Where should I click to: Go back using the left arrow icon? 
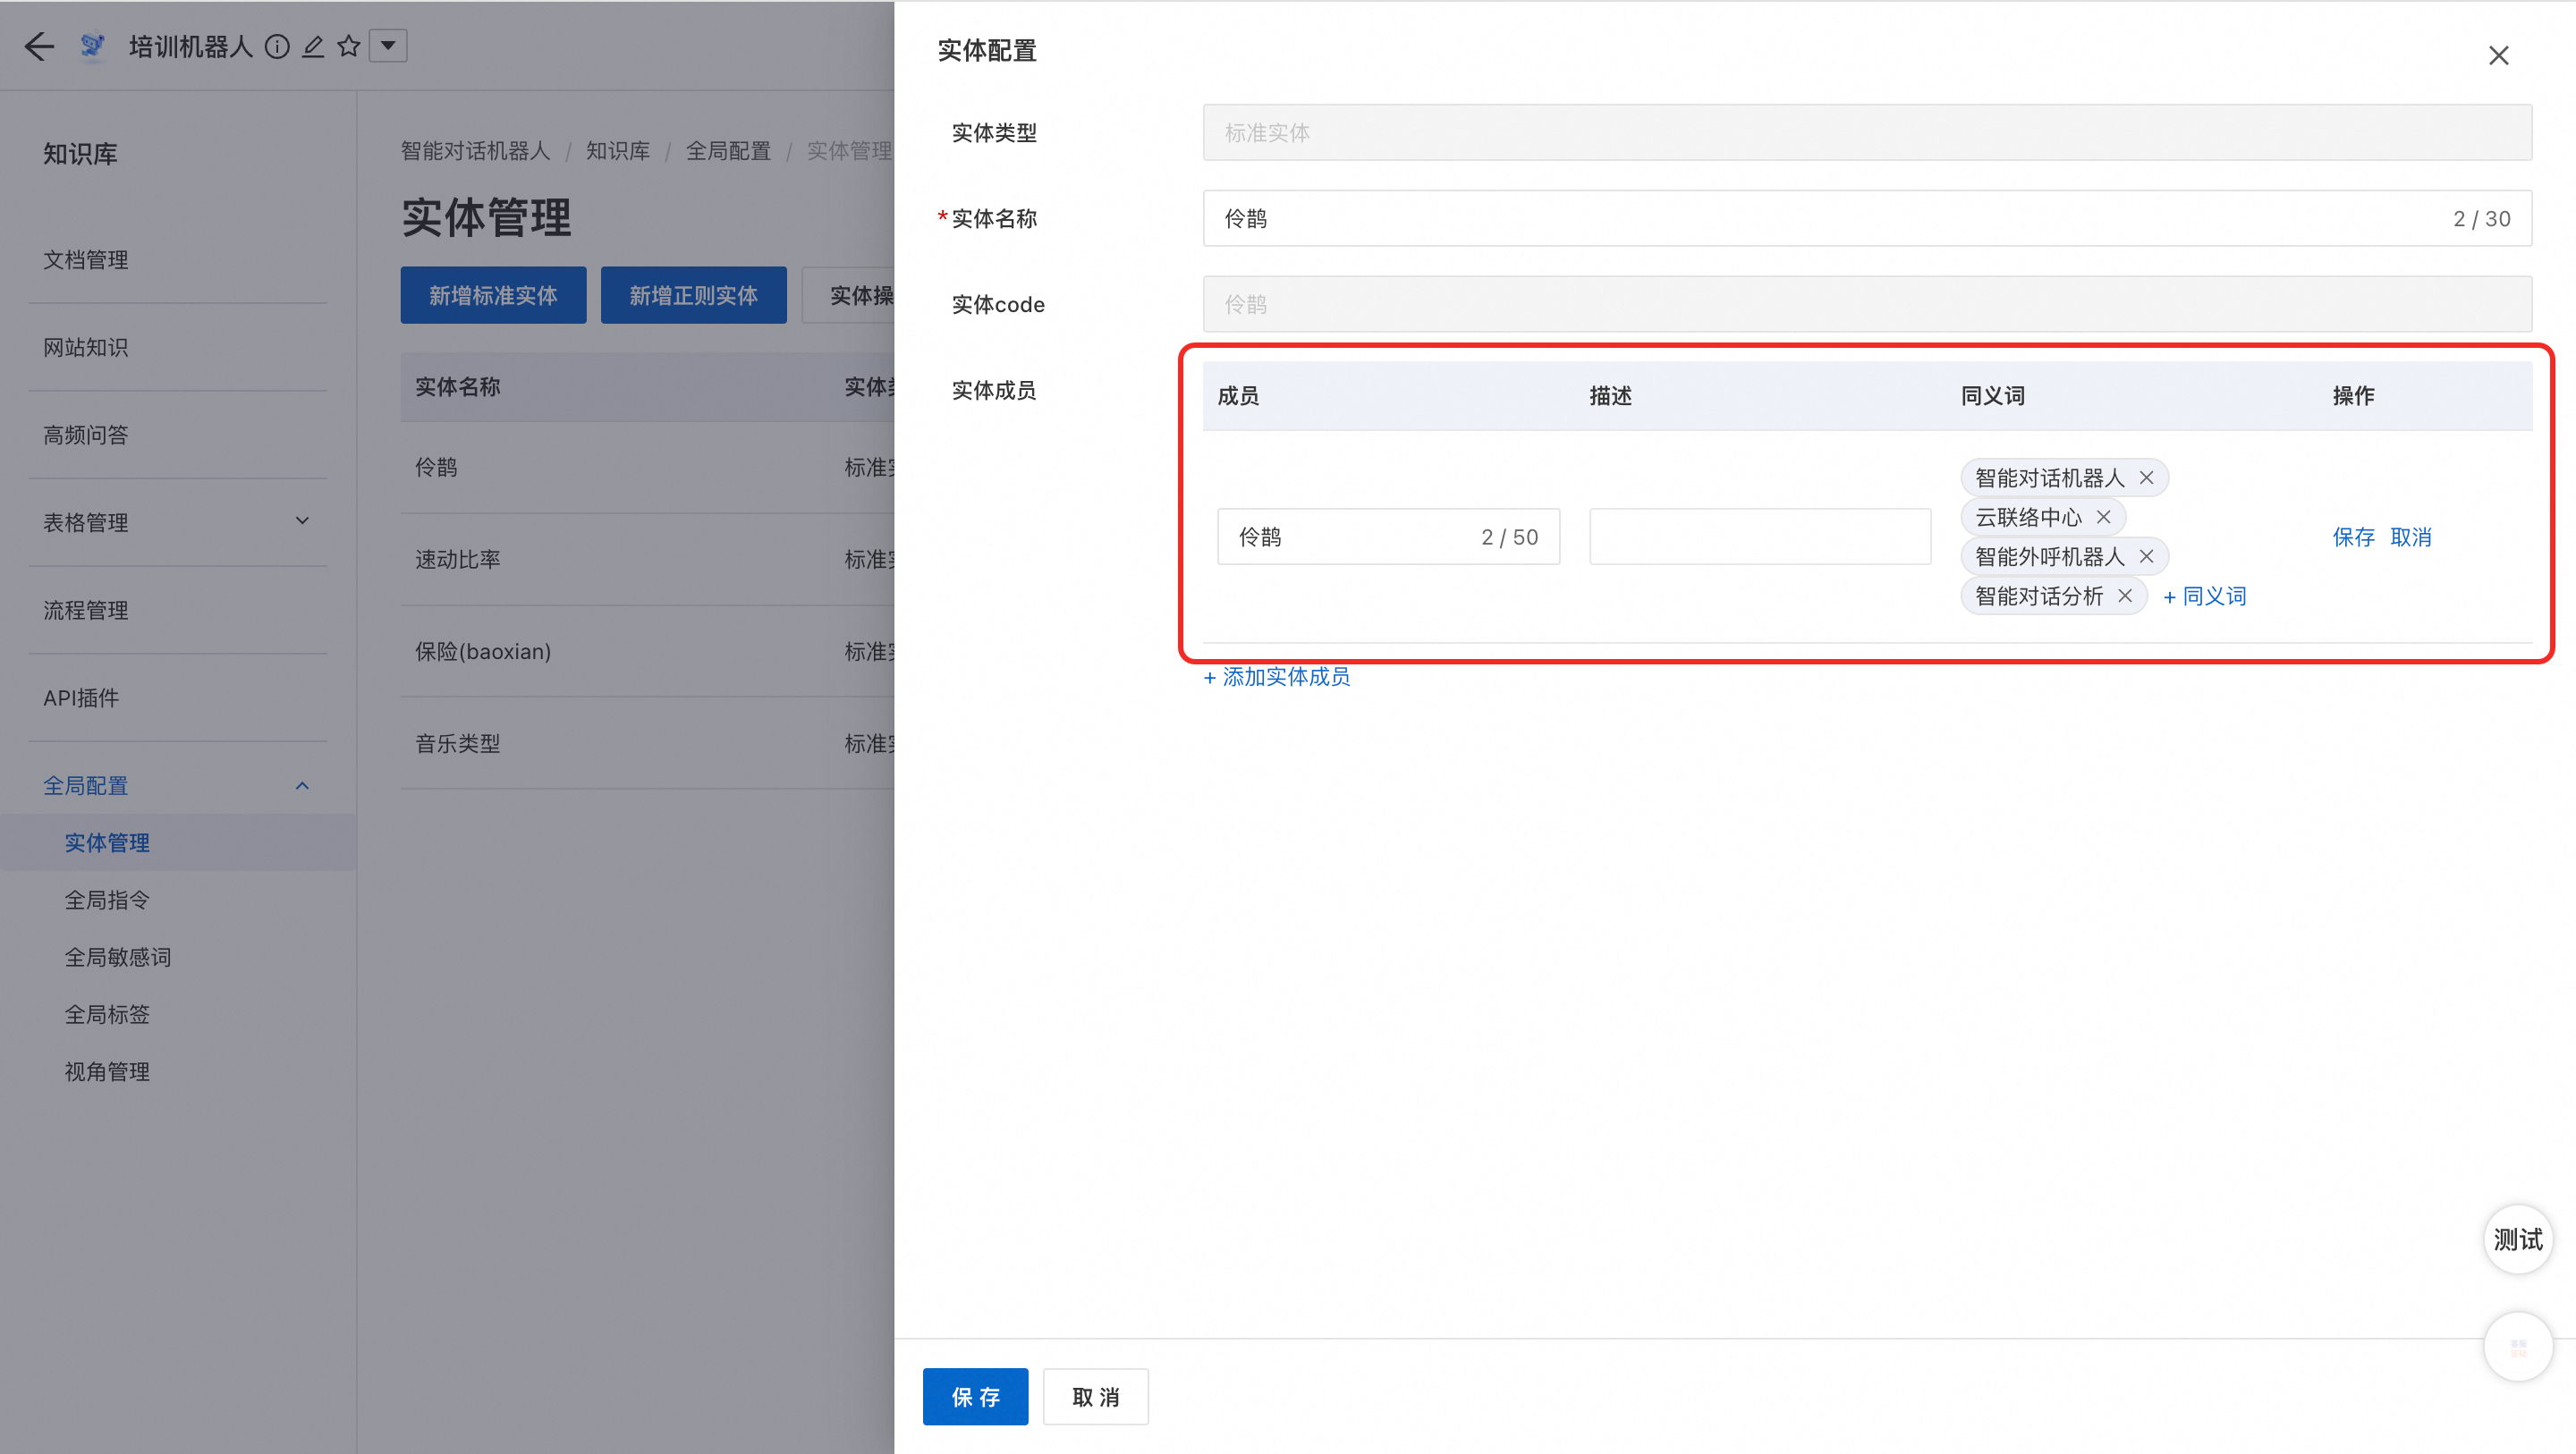[x=39, y=46]
